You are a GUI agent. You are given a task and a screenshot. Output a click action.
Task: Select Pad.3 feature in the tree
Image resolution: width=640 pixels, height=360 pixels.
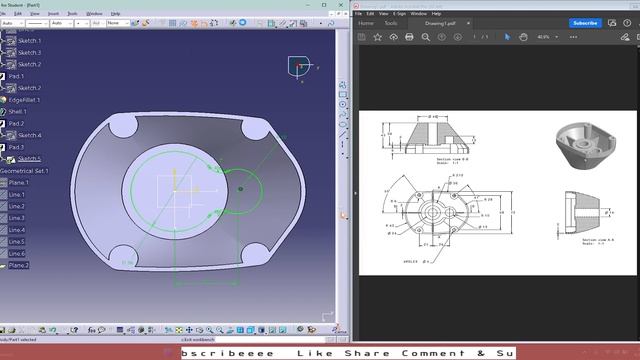point(16,147)
